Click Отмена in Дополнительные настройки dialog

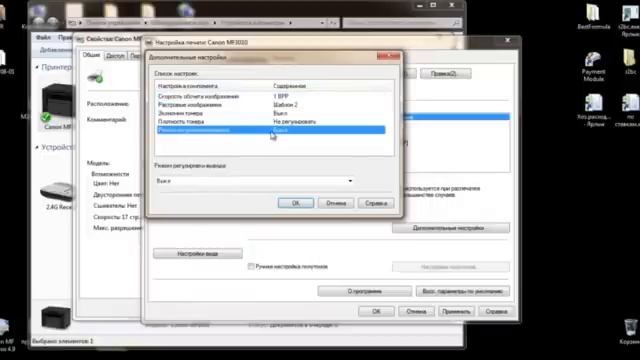point(336,203)
